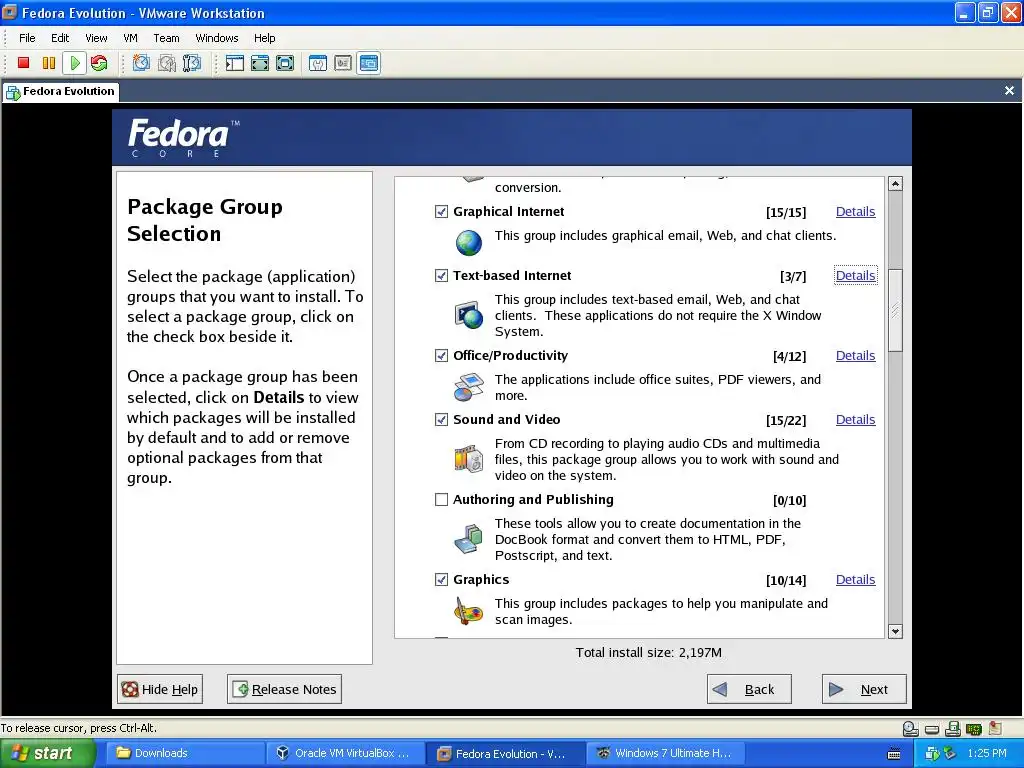Screen dimensions: 1024x768
Task: Click the [15/22] count for Sound and Video
Action: point(786,420)
